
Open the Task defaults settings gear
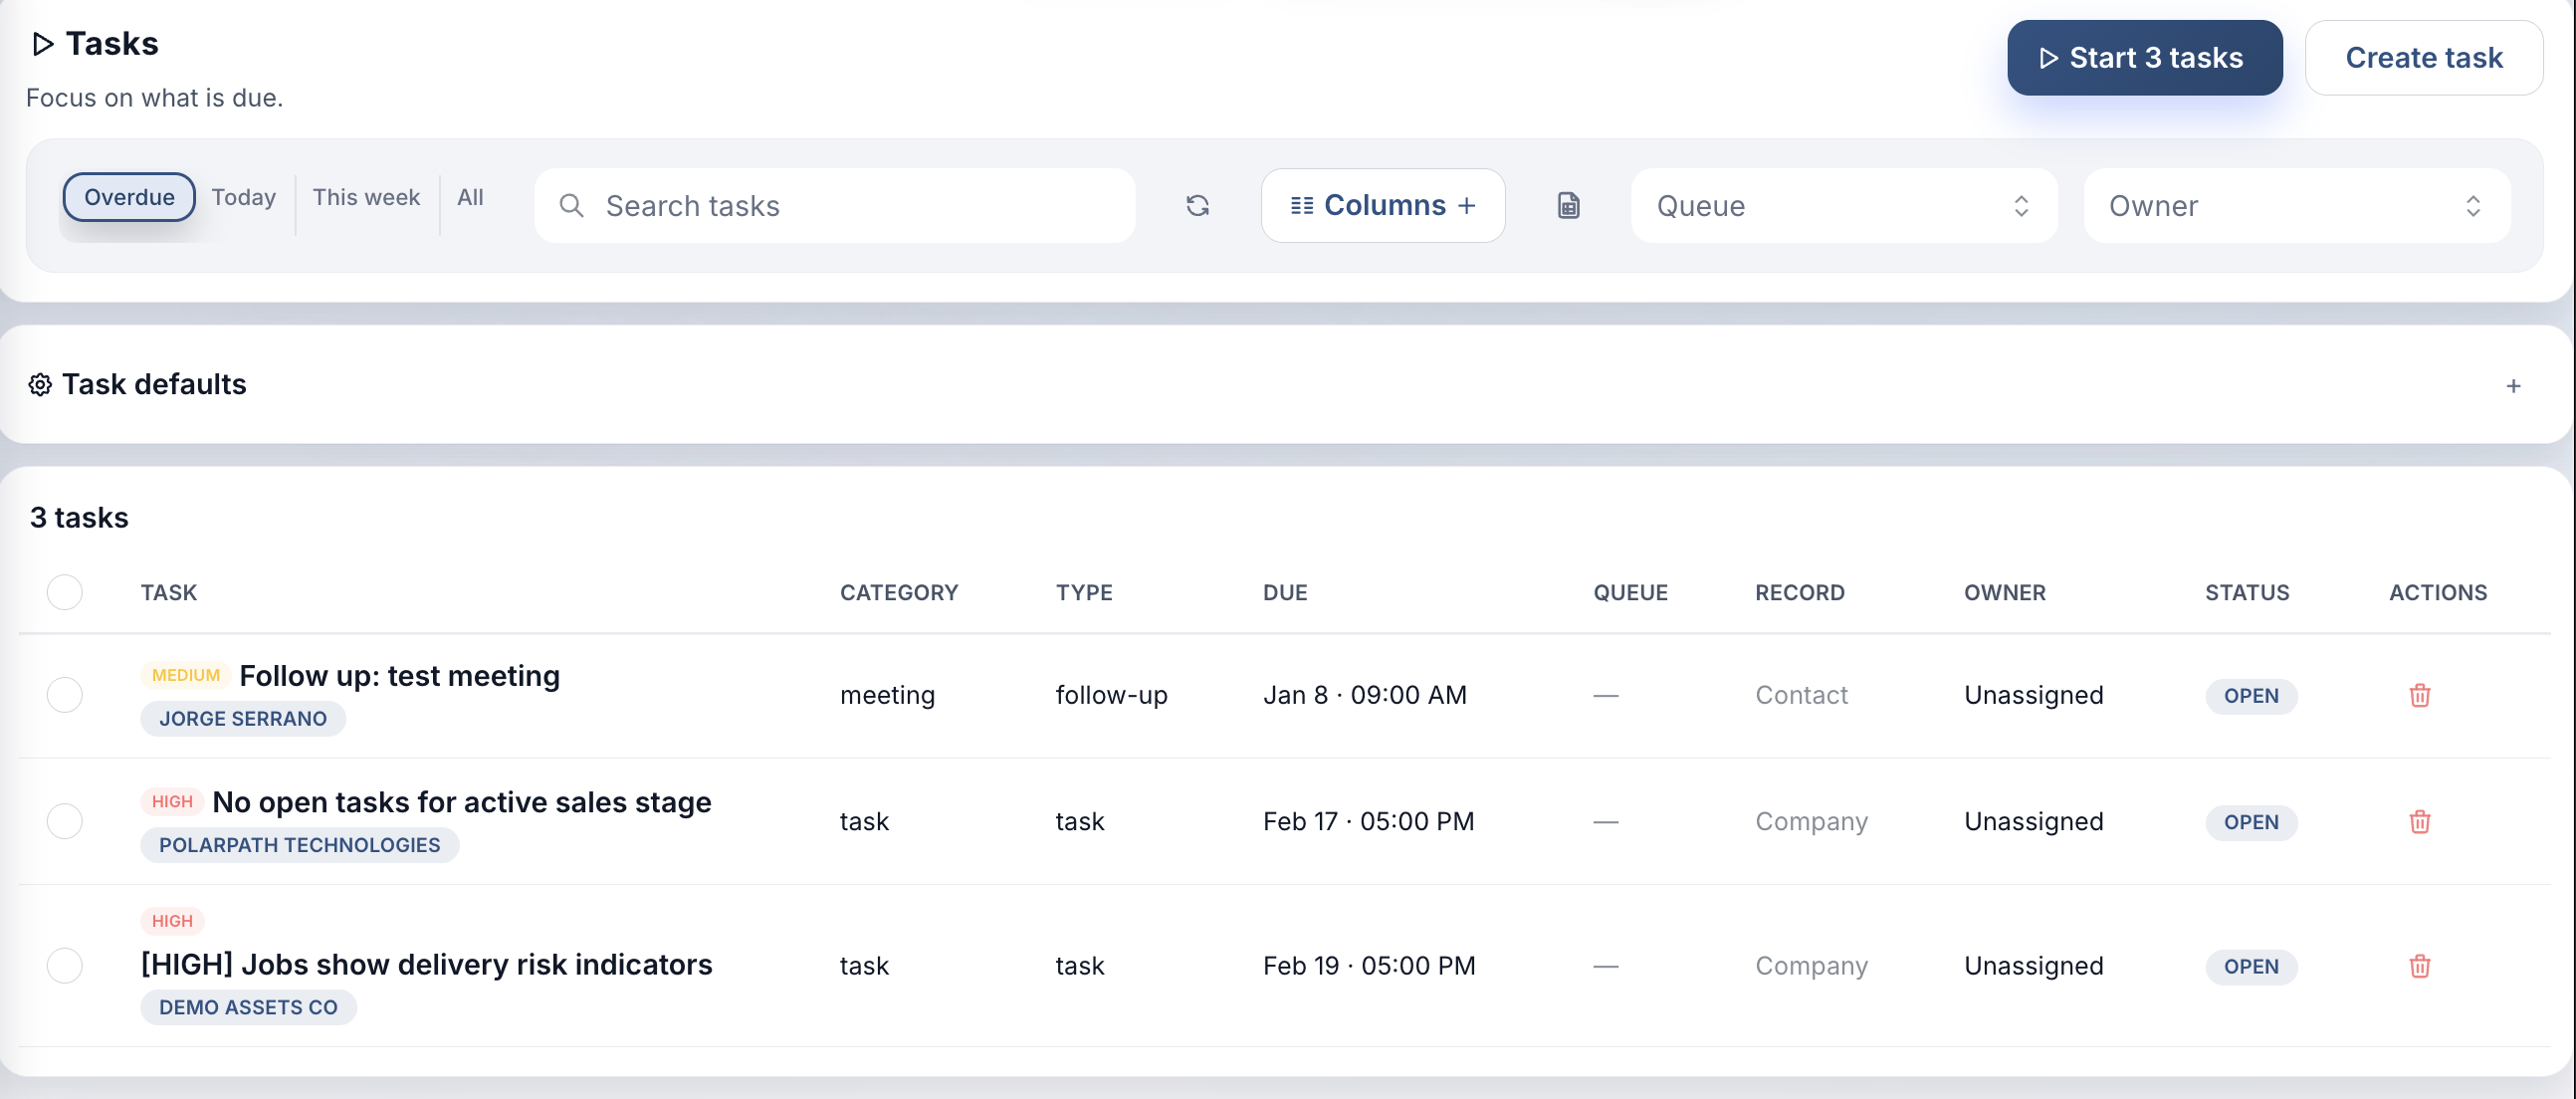coord(41,384)
